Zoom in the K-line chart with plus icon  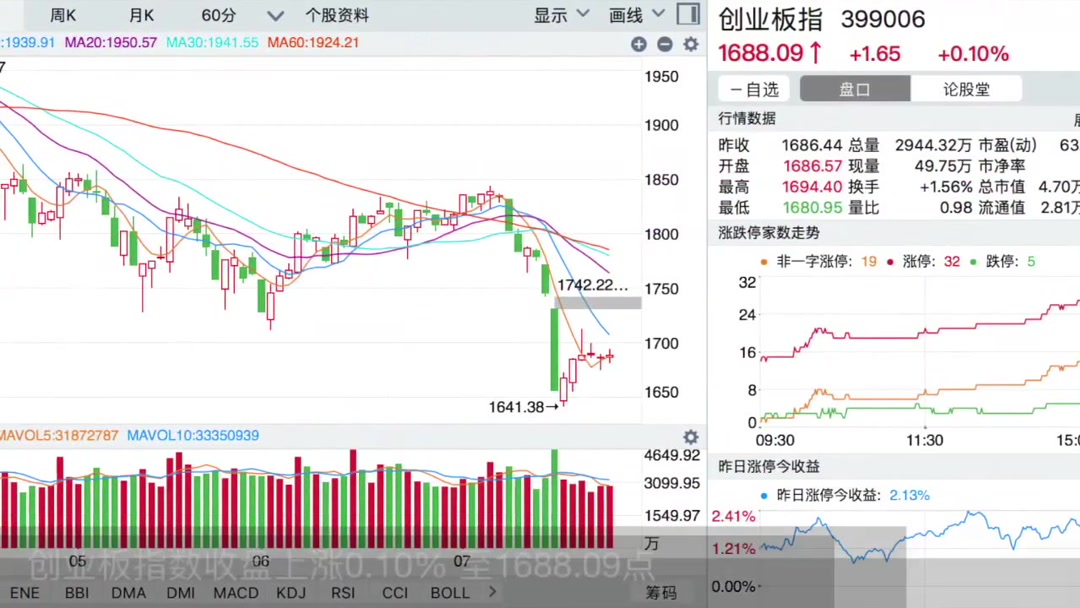(639, 44)
